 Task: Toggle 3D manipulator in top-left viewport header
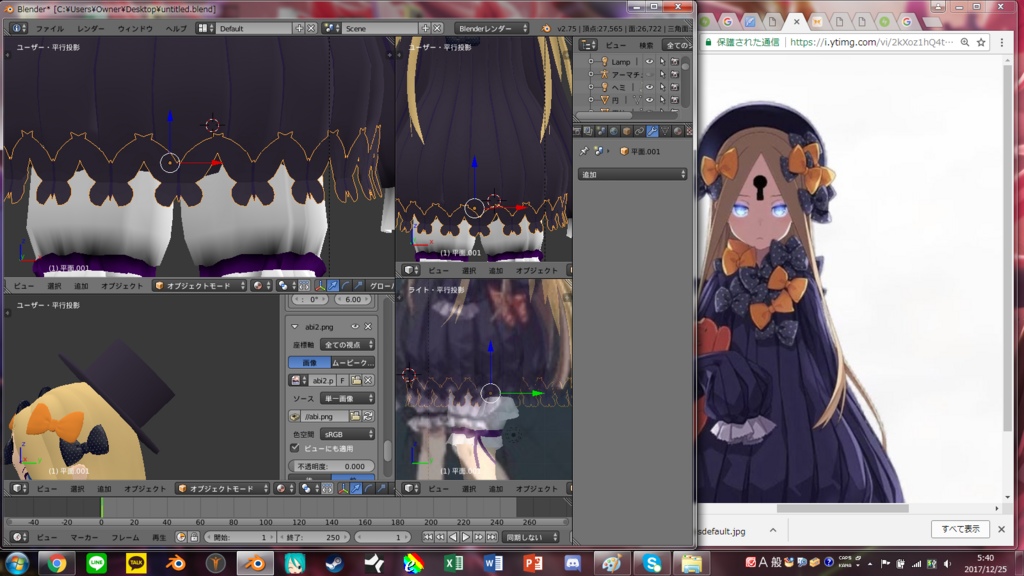click(320, 285)
